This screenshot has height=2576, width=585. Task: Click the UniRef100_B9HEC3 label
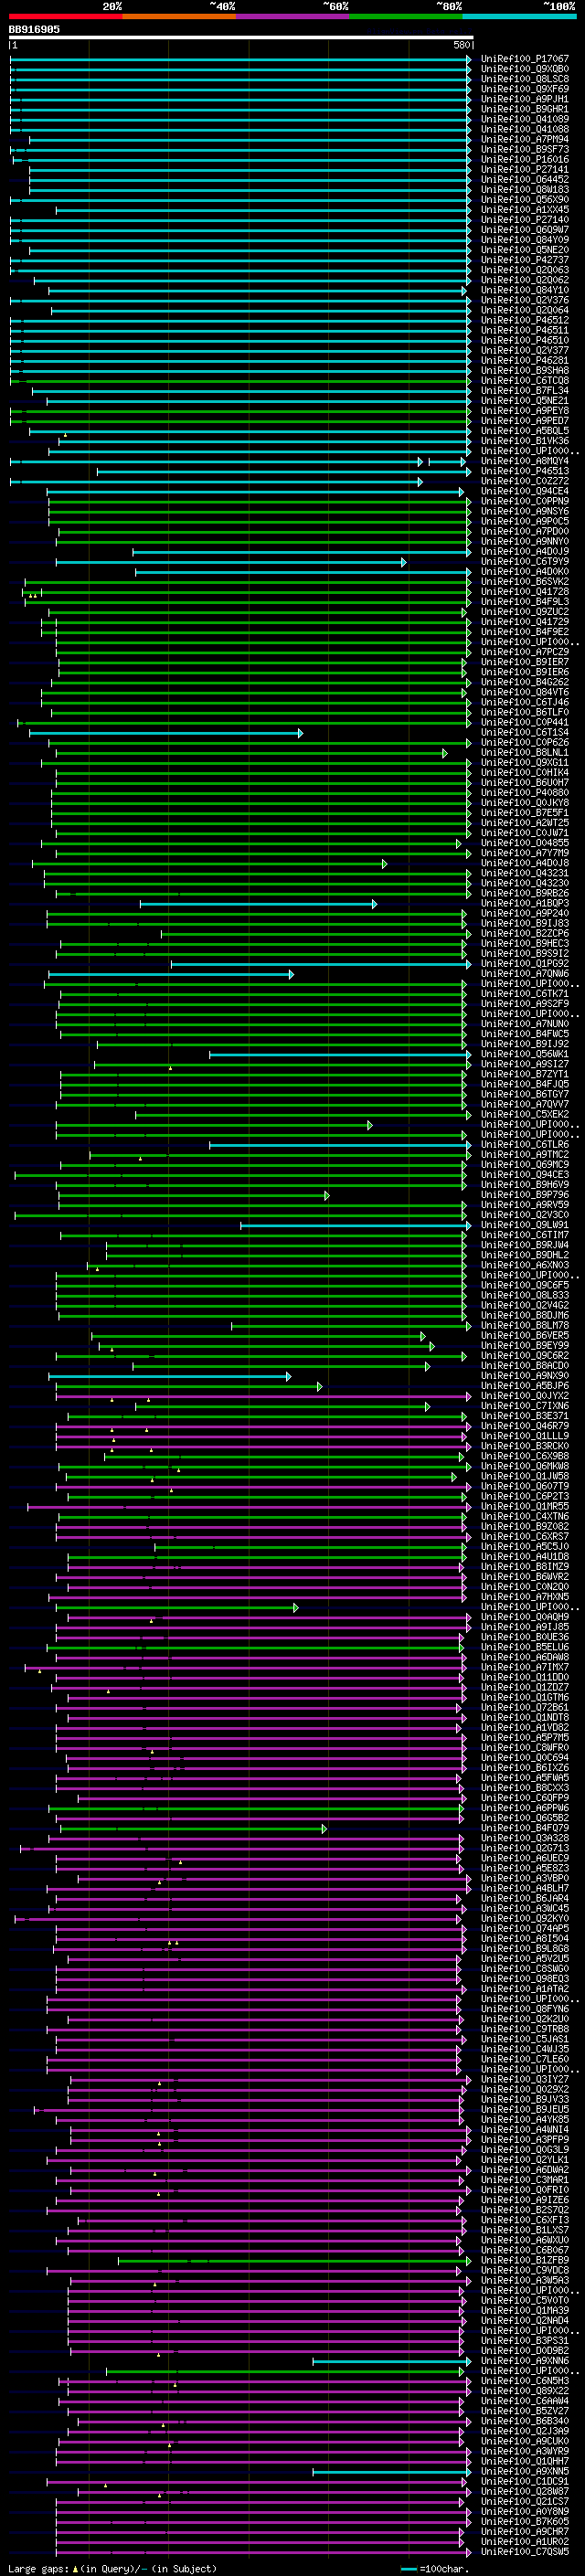pos(524,944)
